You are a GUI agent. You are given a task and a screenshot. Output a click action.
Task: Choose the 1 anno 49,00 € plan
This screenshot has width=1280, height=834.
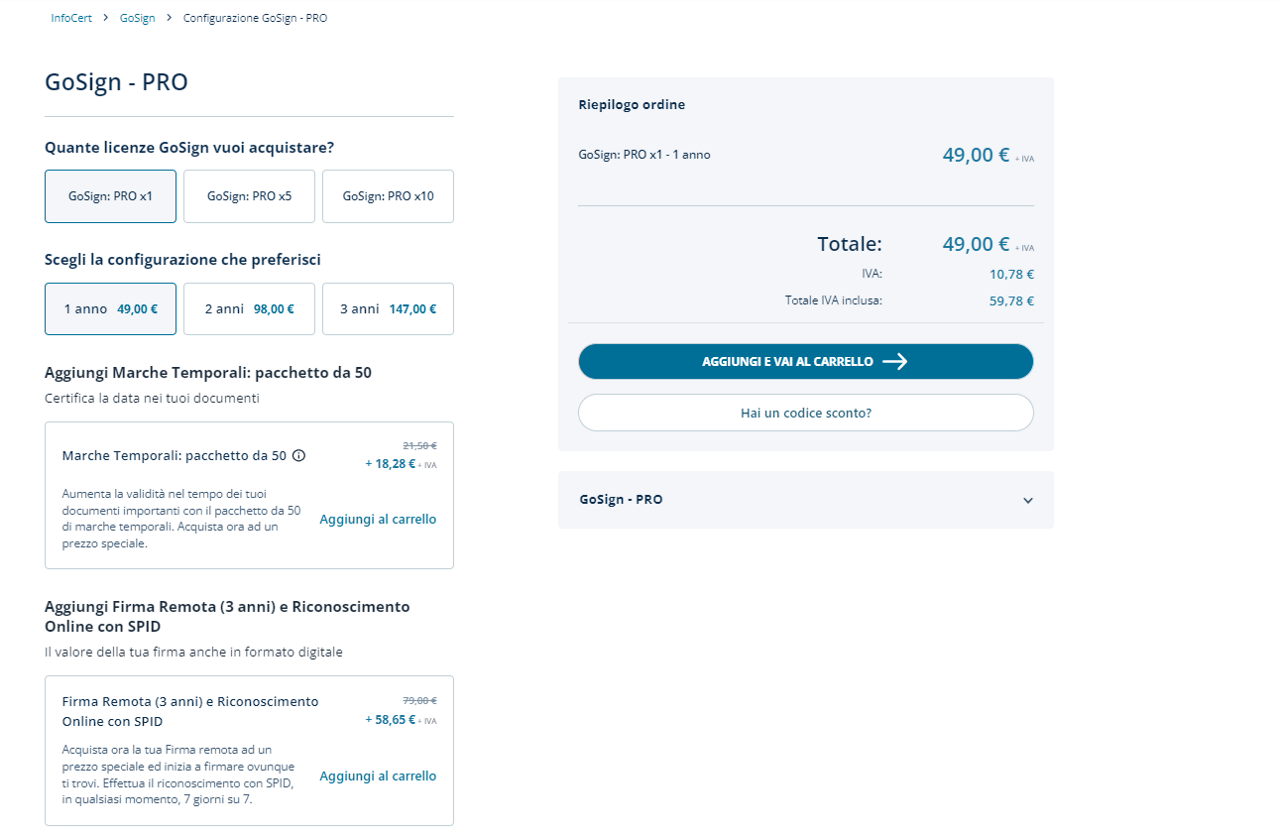110,309
